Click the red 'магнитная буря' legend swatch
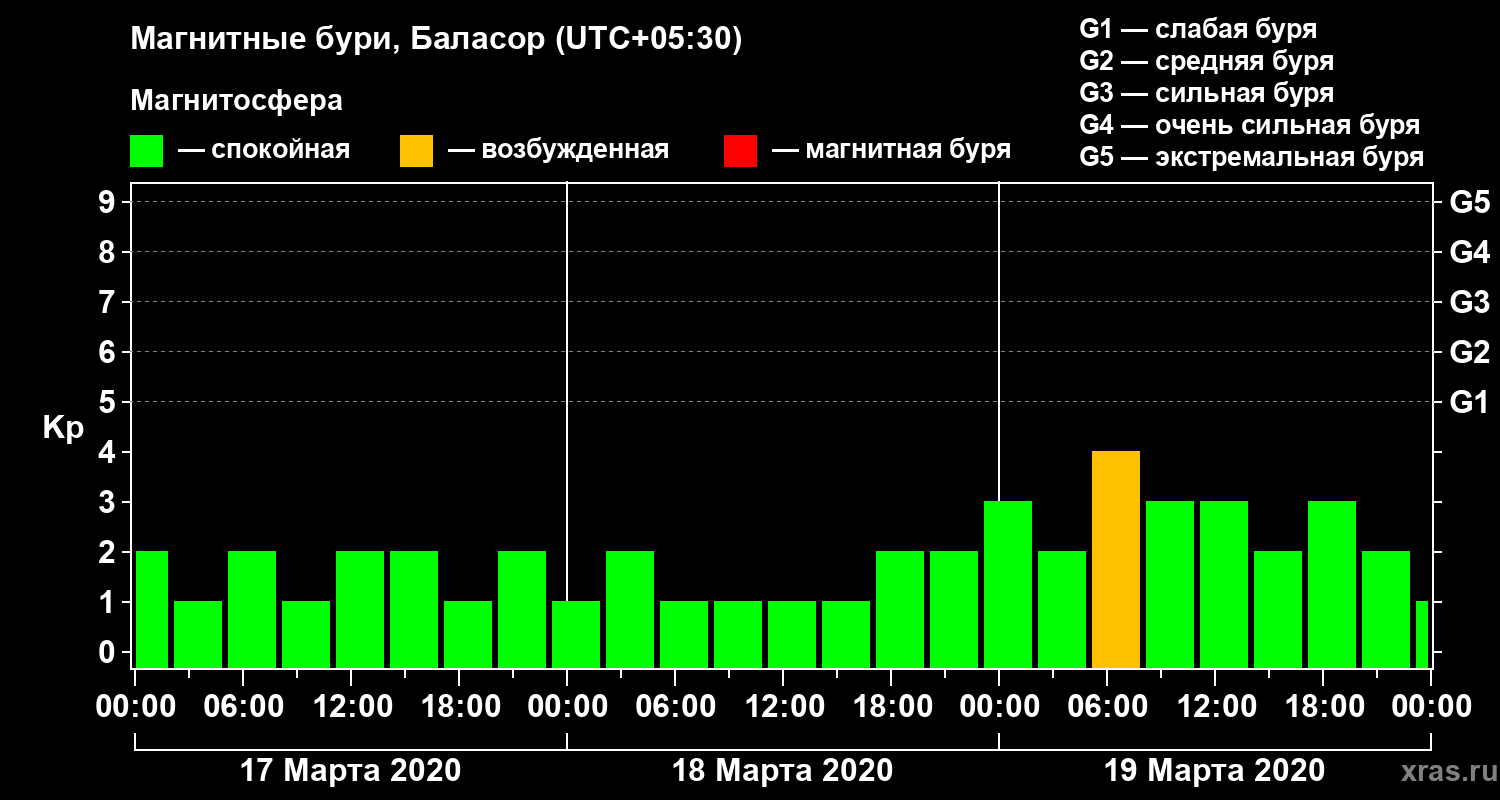The height and width of the screenshot is (800, 1500). click(x=740, y=151)
